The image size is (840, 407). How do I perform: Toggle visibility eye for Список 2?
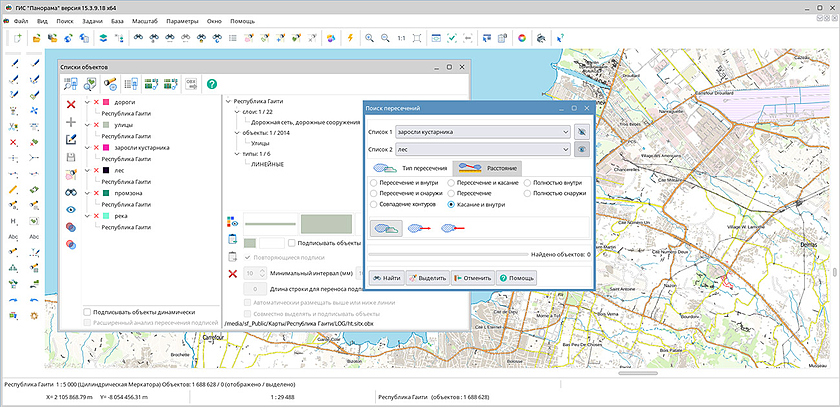(x=581, y=149)
